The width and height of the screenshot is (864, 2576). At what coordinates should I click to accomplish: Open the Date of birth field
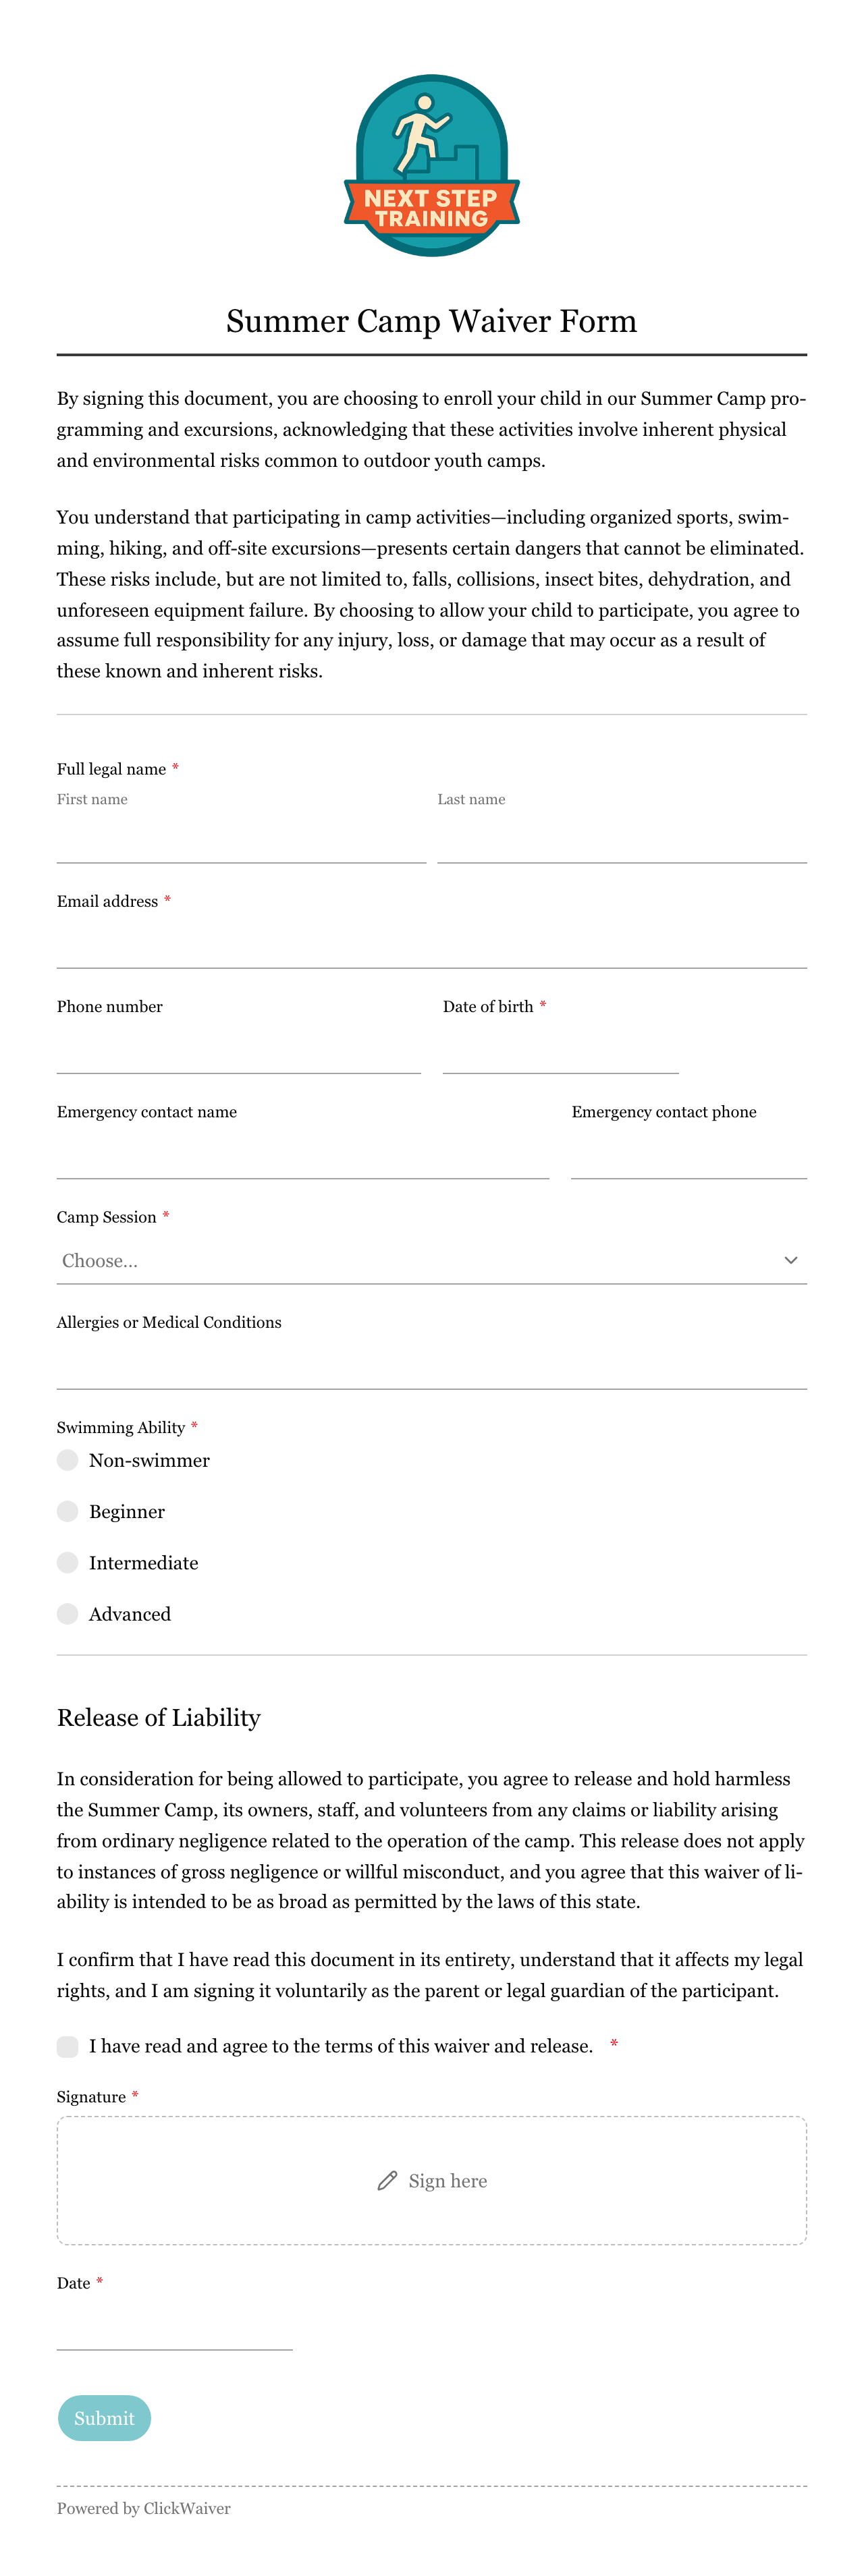point(561,1050)
